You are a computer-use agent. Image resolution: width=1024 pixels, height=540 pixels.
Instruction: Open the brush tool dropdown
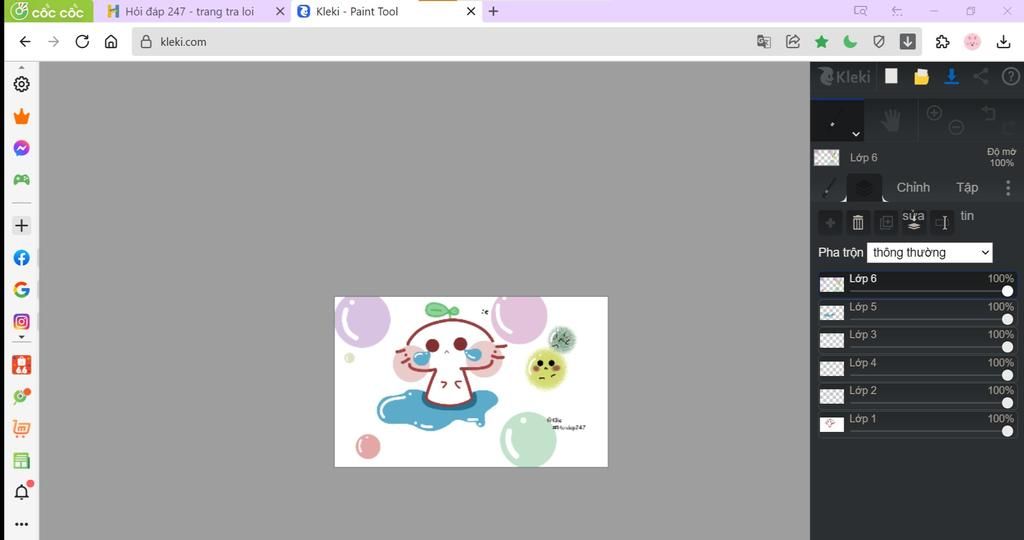856,135
